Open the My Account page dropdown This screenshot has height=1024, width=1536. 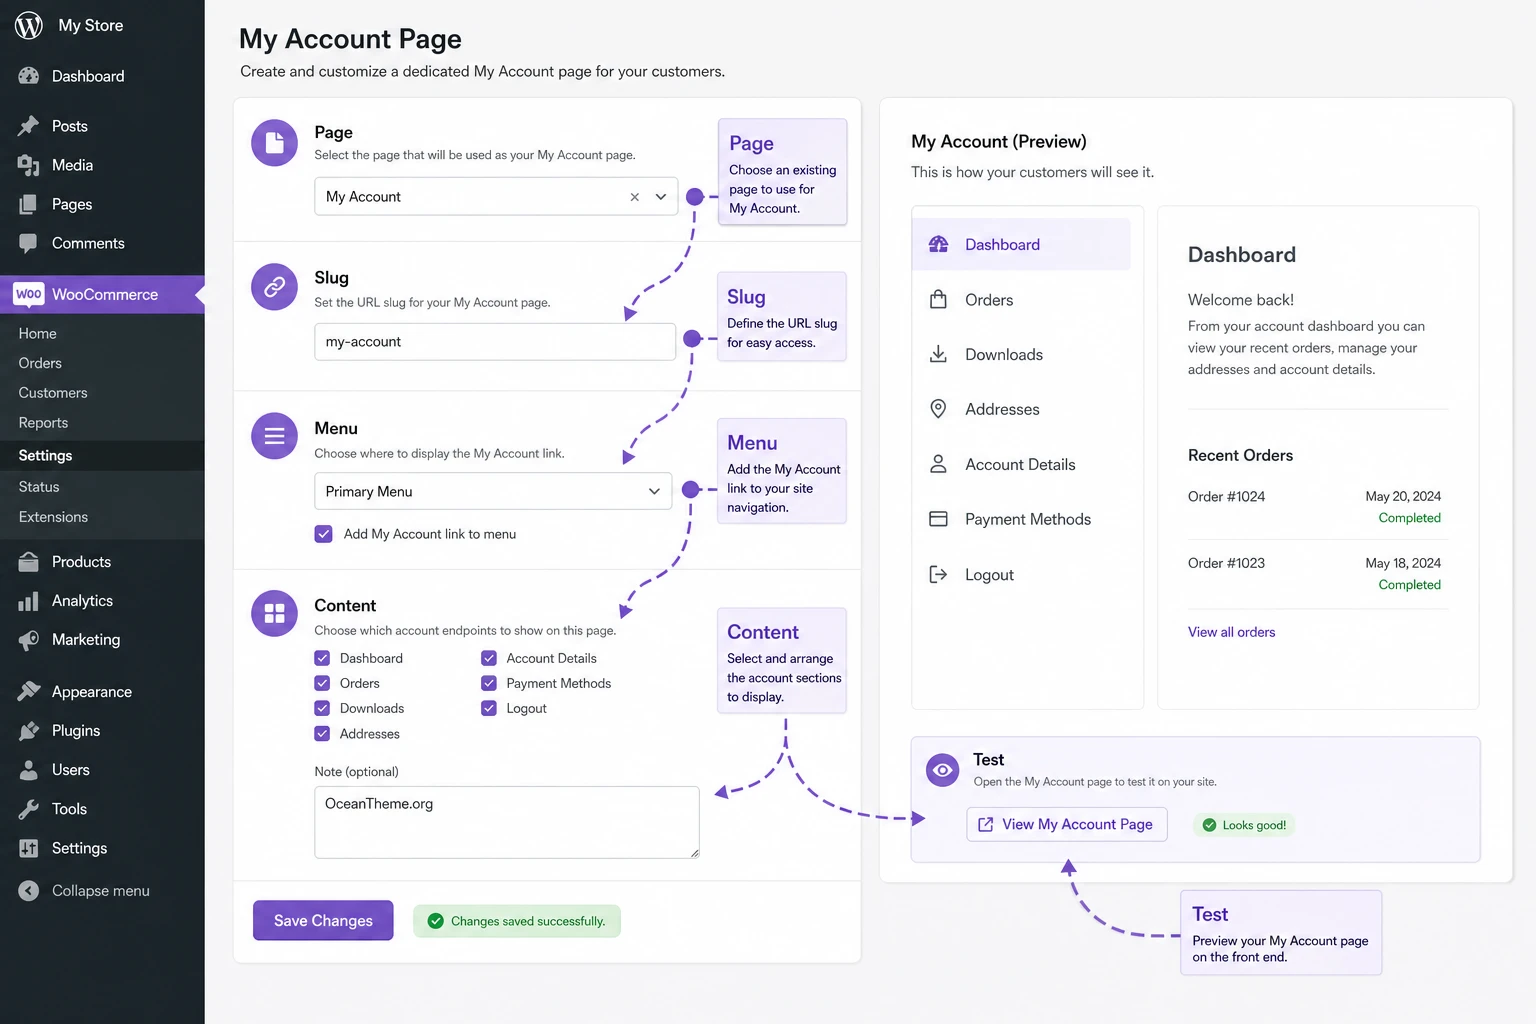tap(660, 197)
